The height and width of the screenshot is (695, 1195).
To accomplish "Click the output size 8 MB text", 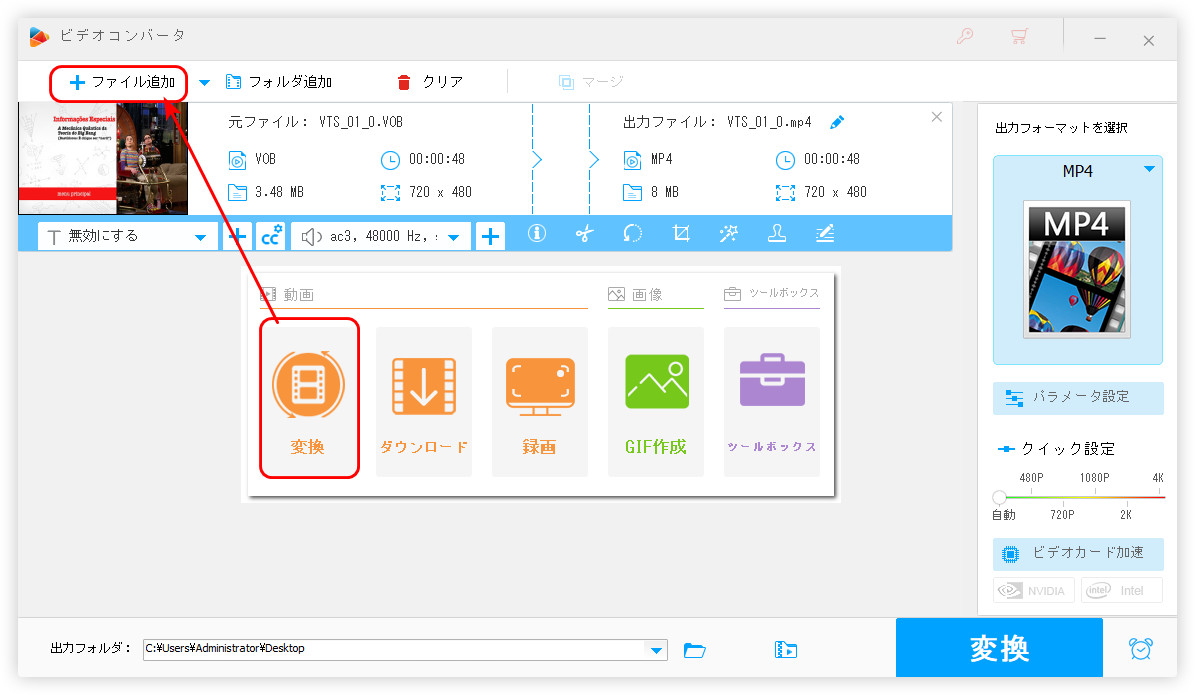I will tap(665, 192).
